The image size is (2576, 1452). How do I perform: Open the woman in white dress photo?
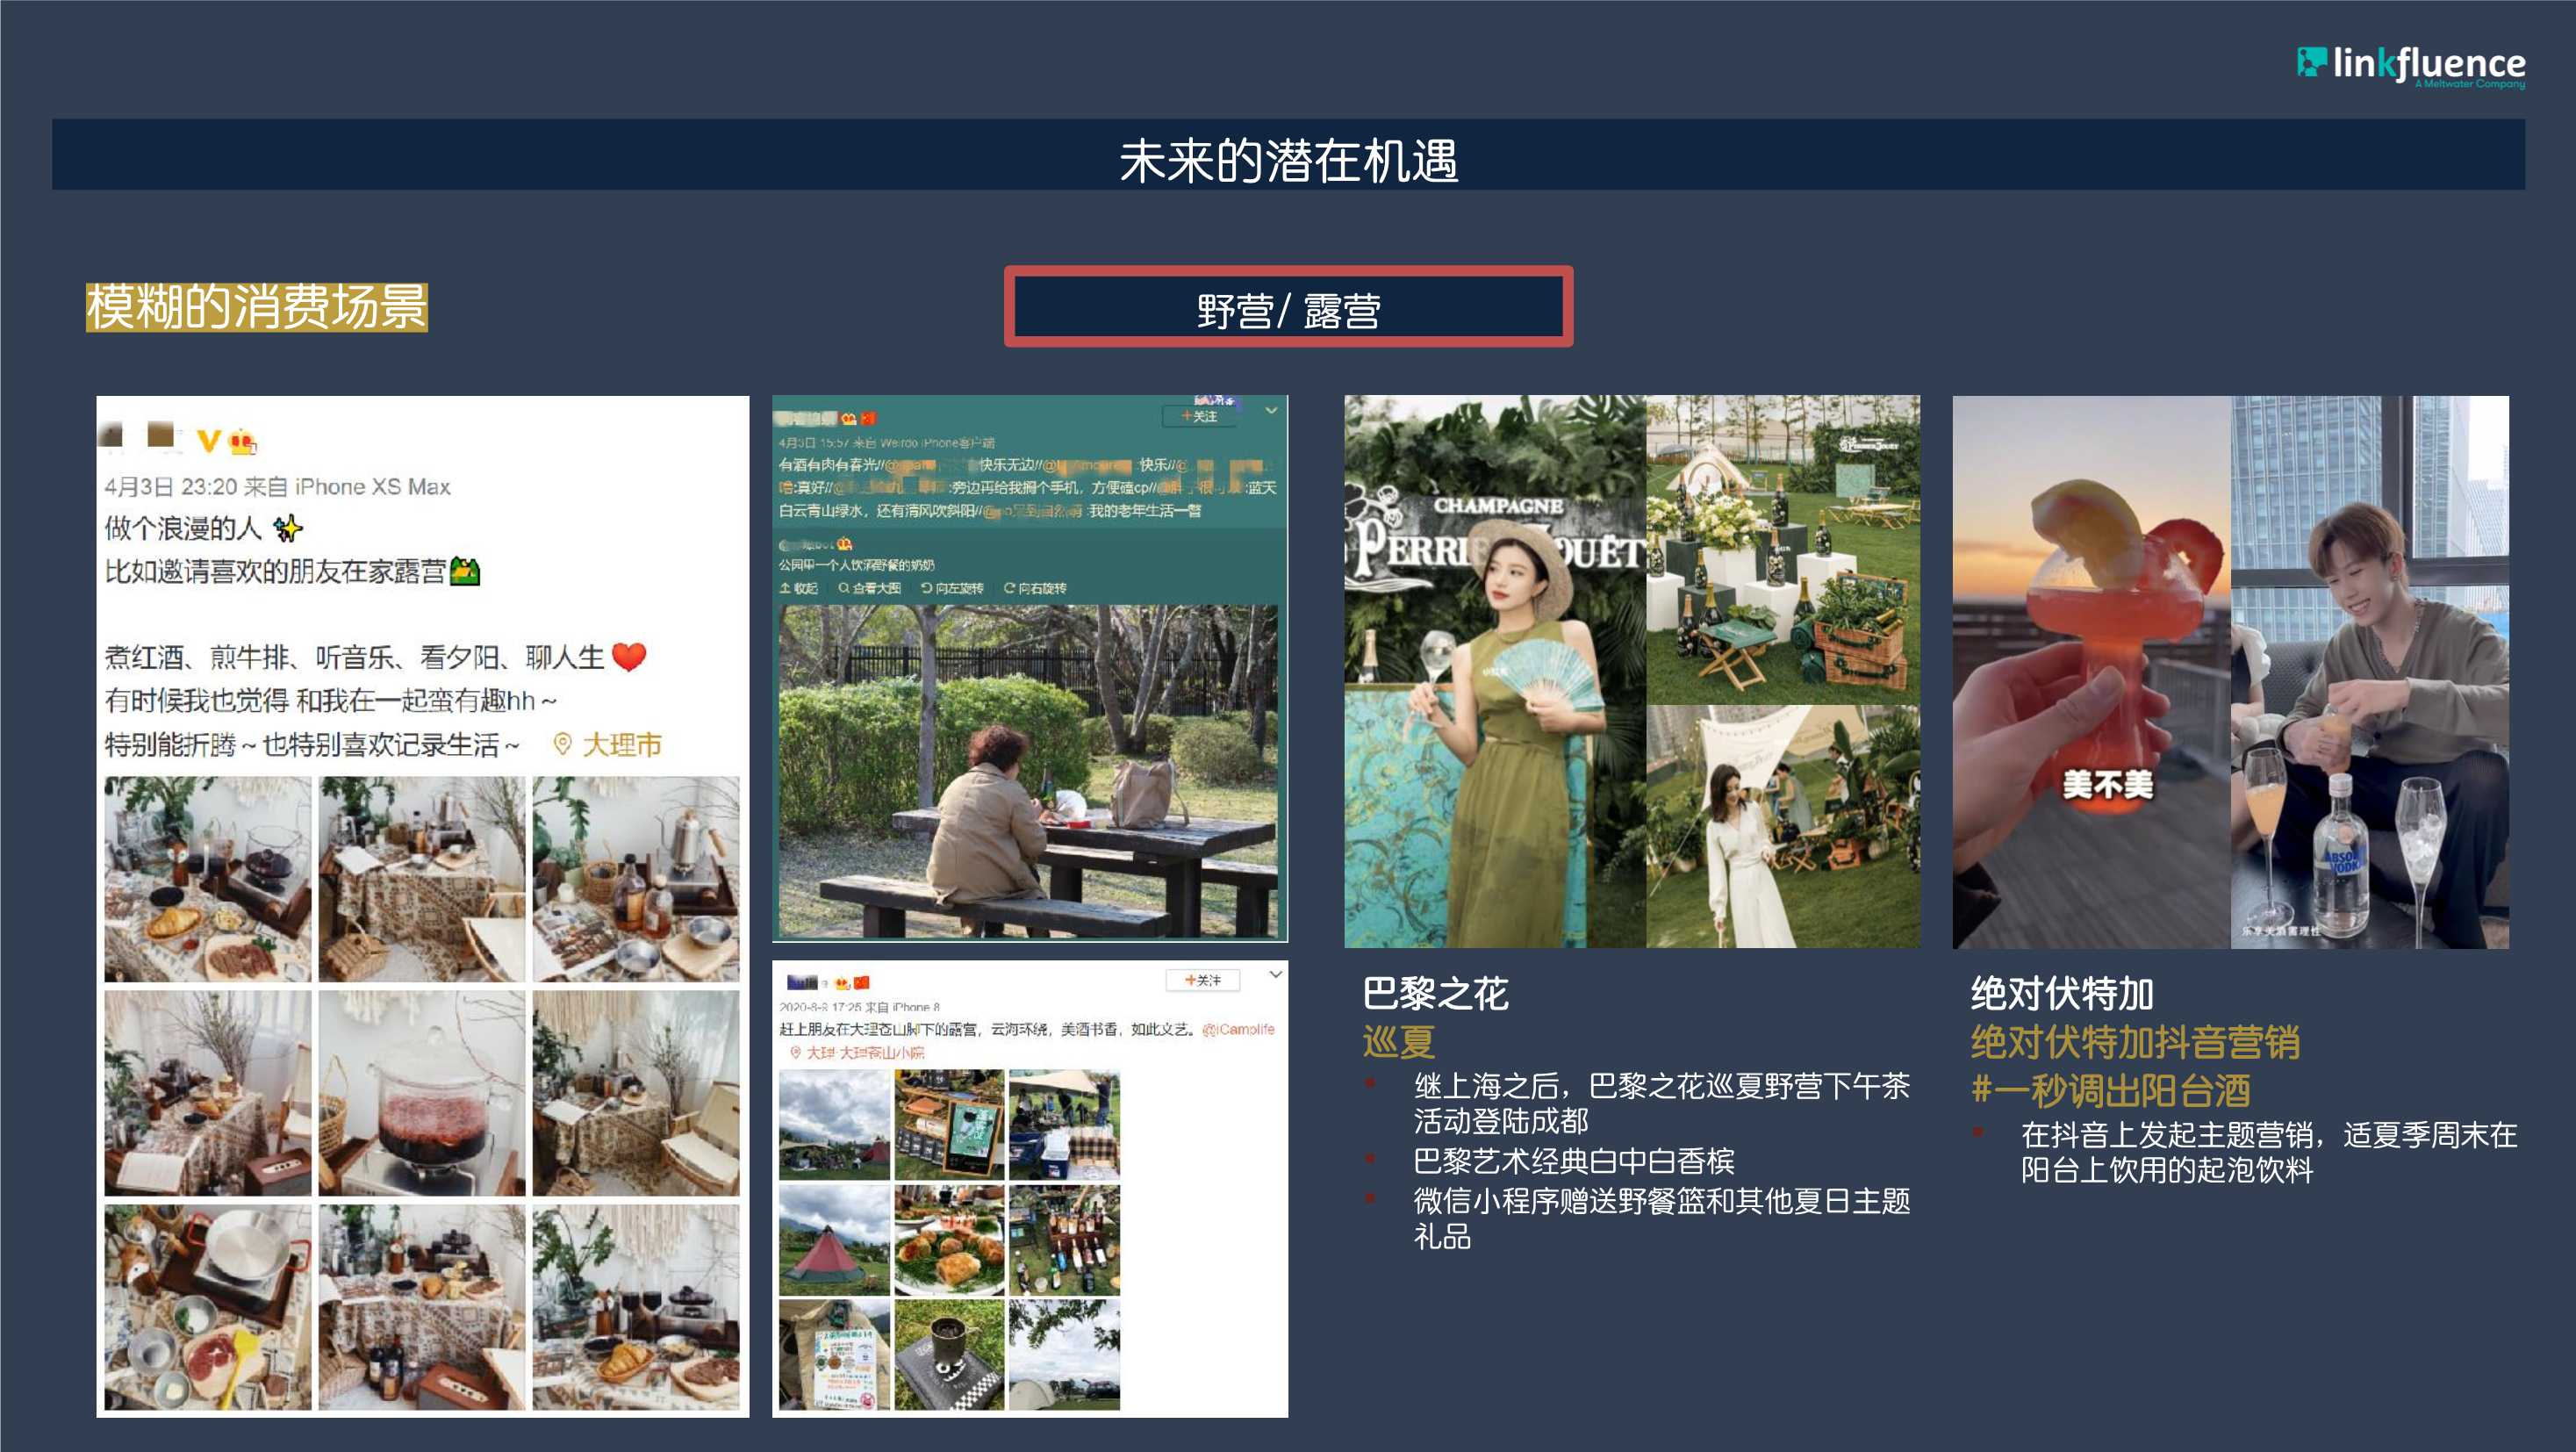click(x=1783, y=827)
